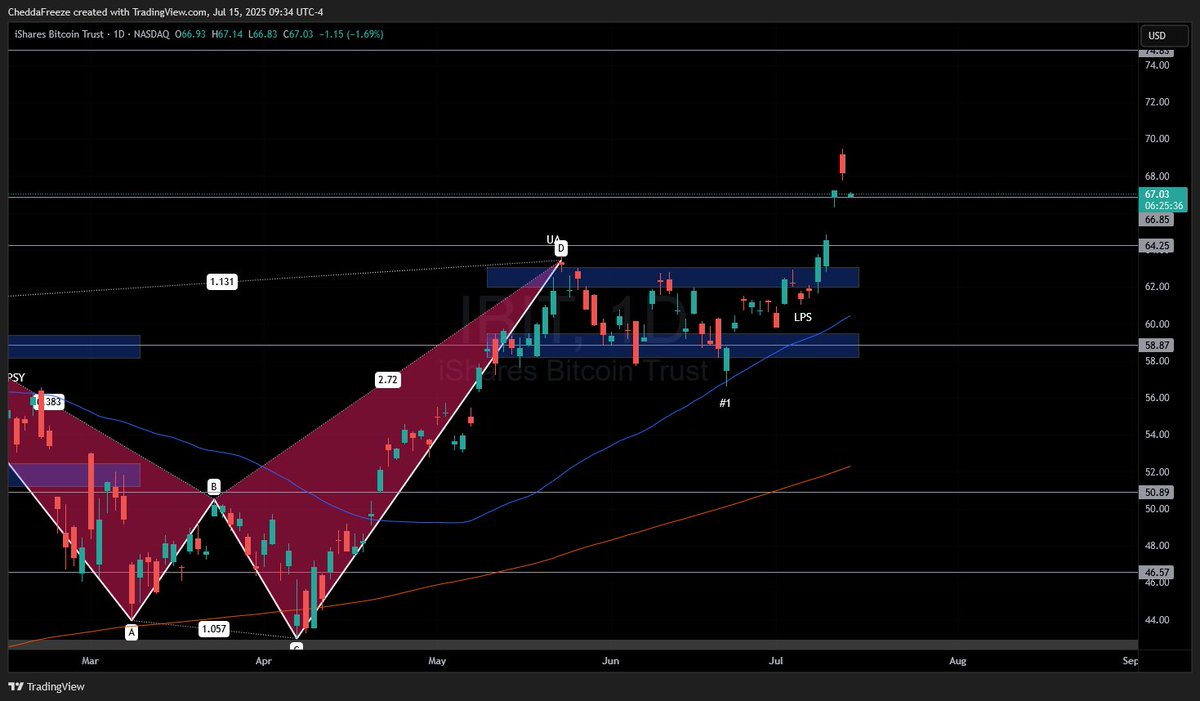The image size is (1200, 701).
Task: Click the 52.00 price axis tick
Action: click(x=1157, y=472)
